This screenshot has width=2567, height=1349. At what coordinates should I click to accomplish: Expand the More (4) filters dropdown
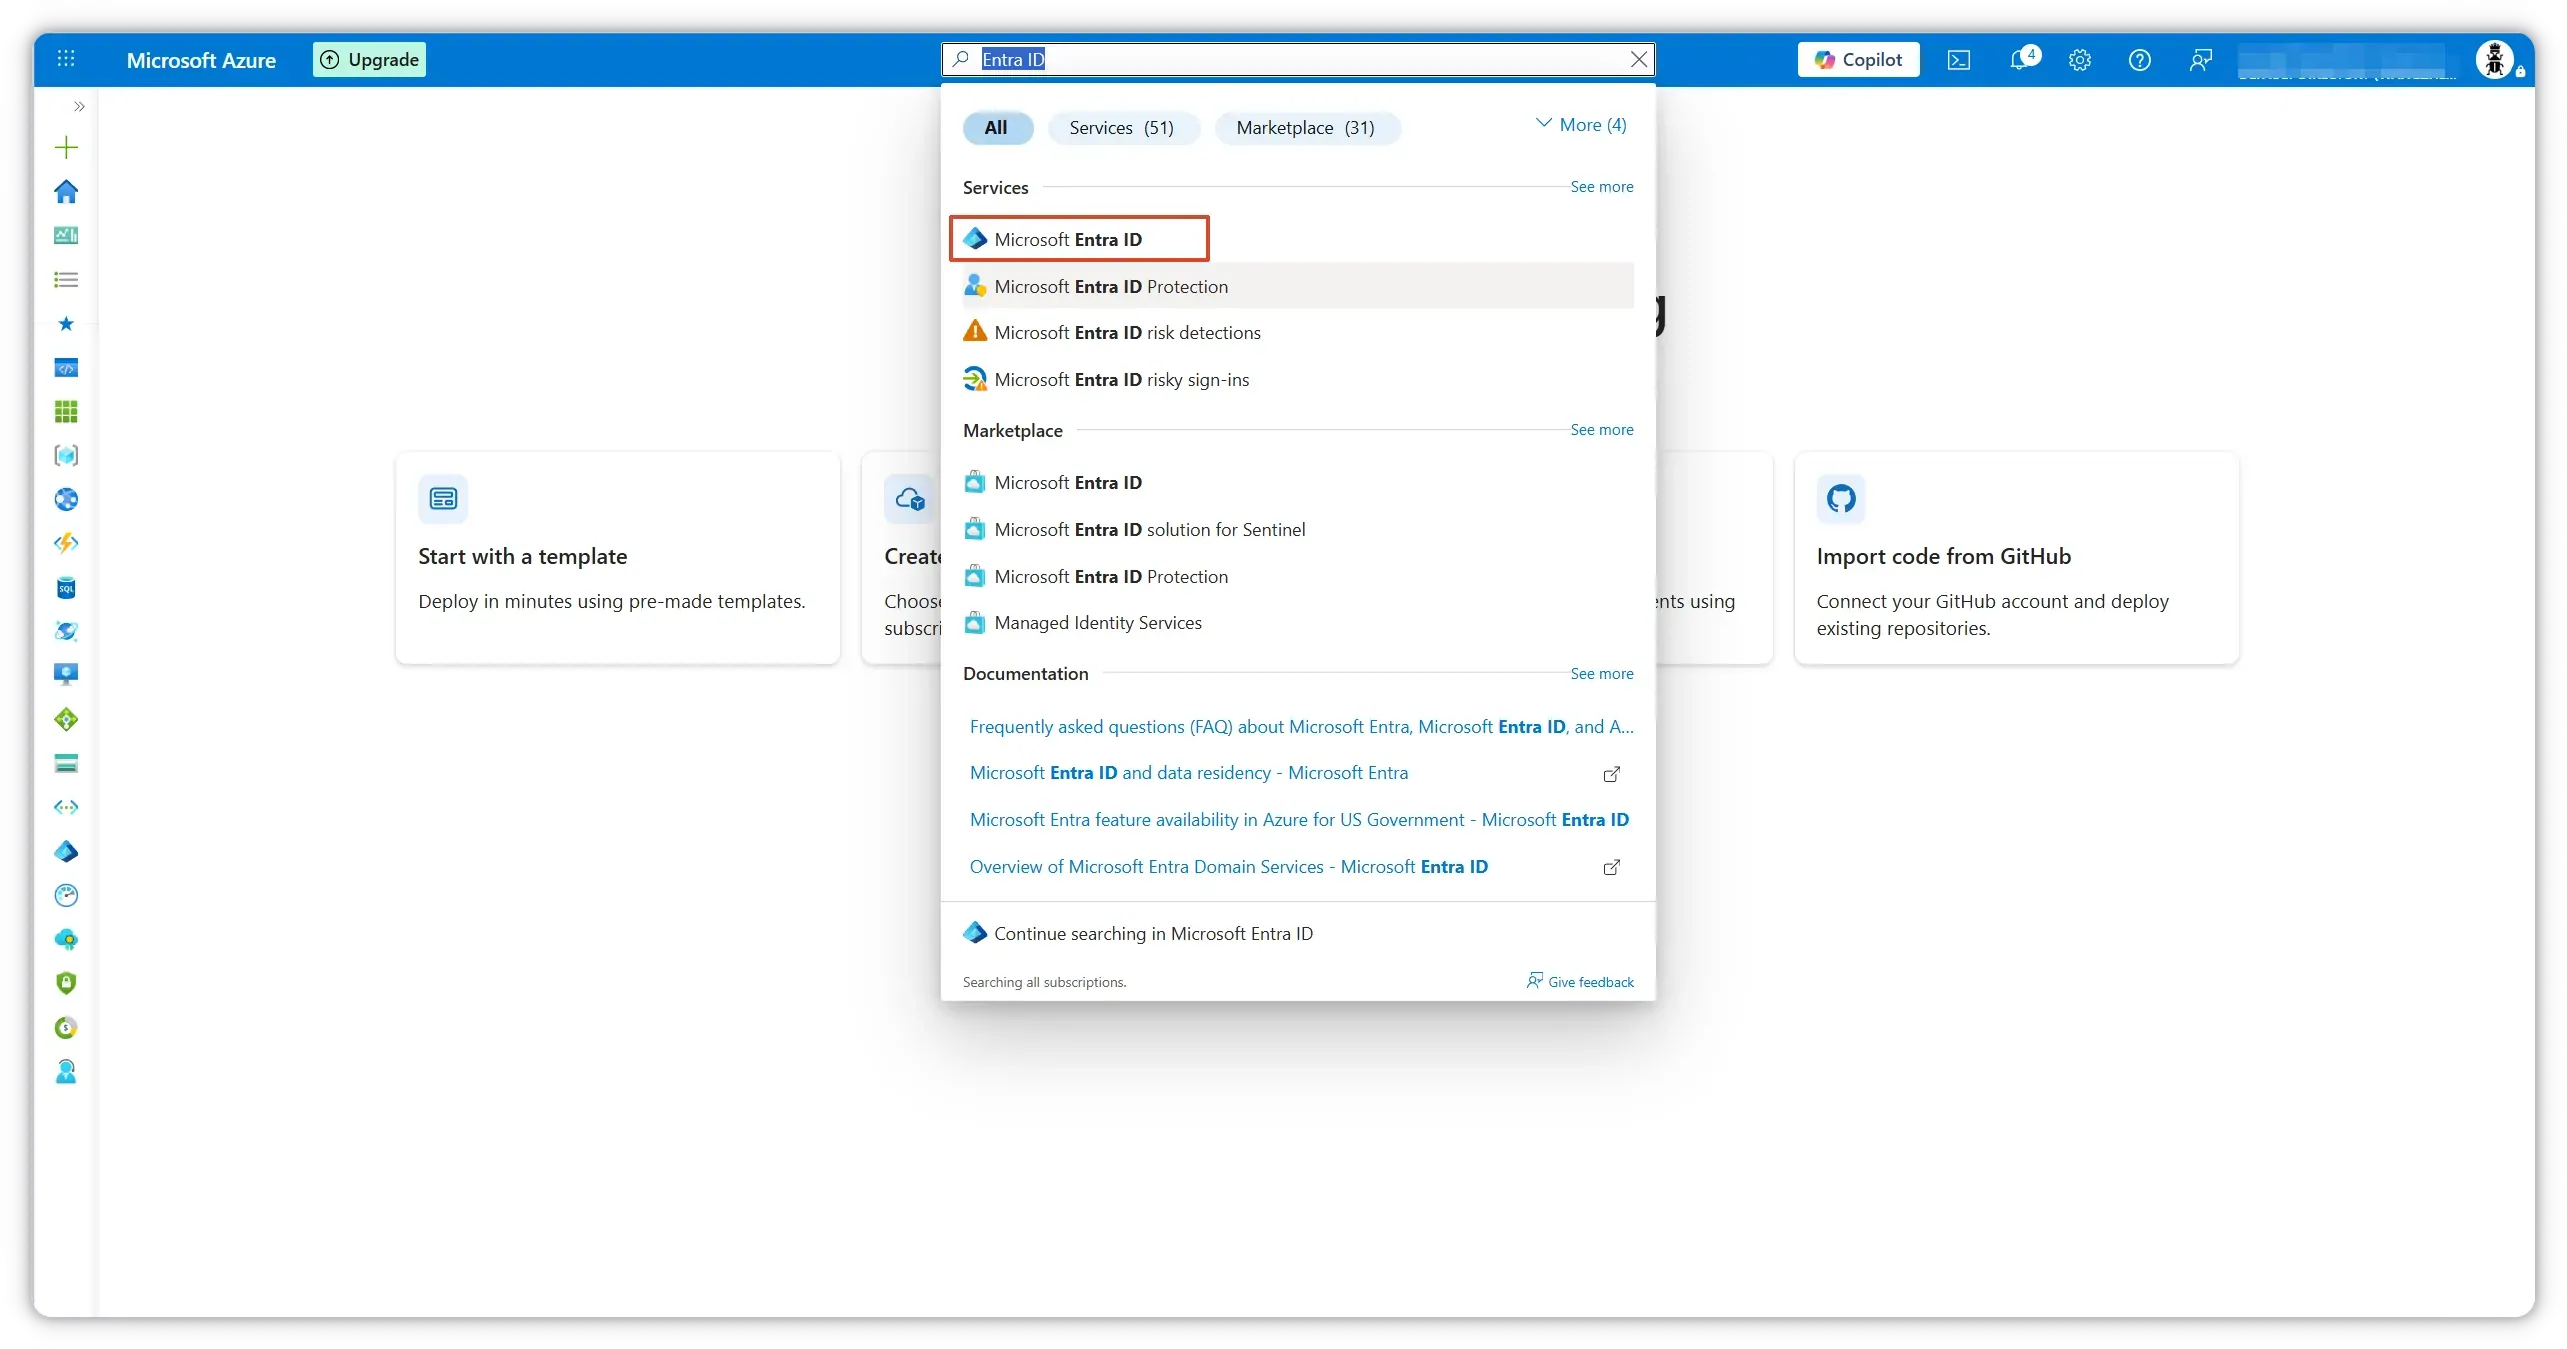(1580, 124)
